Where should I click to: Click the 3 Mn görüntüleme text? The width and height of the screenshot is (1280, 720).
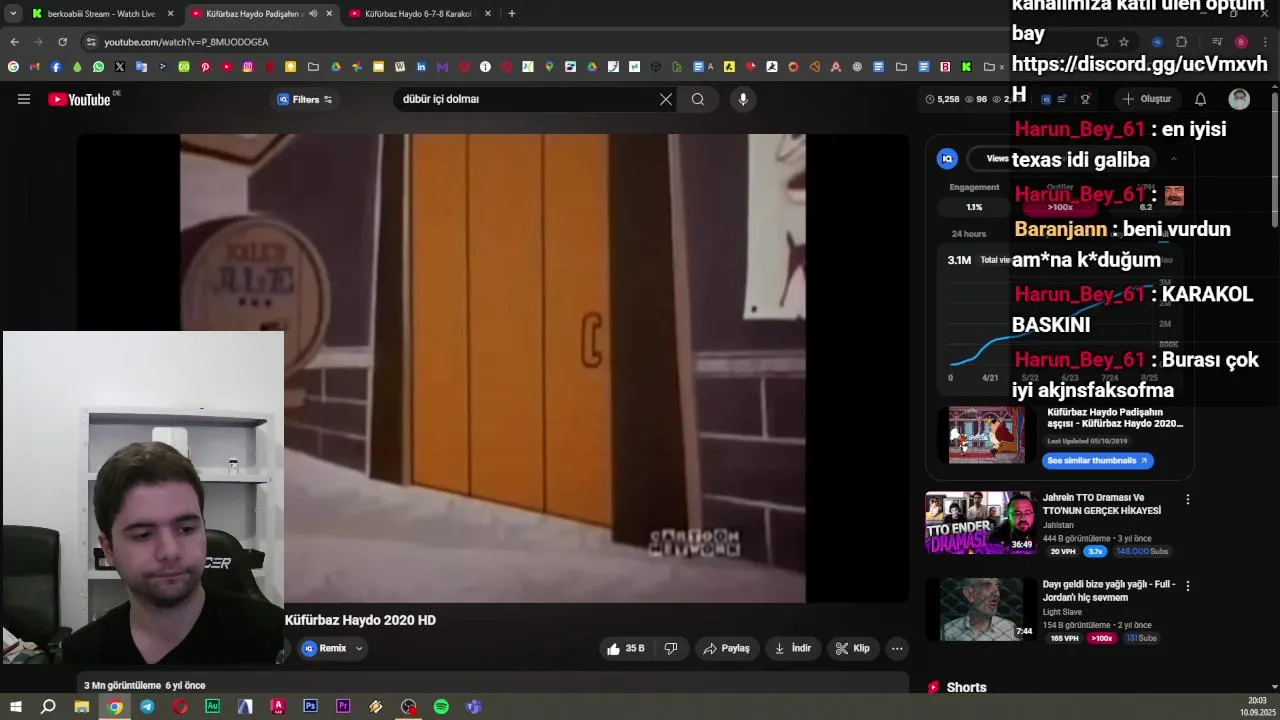[x=122, y=685]
